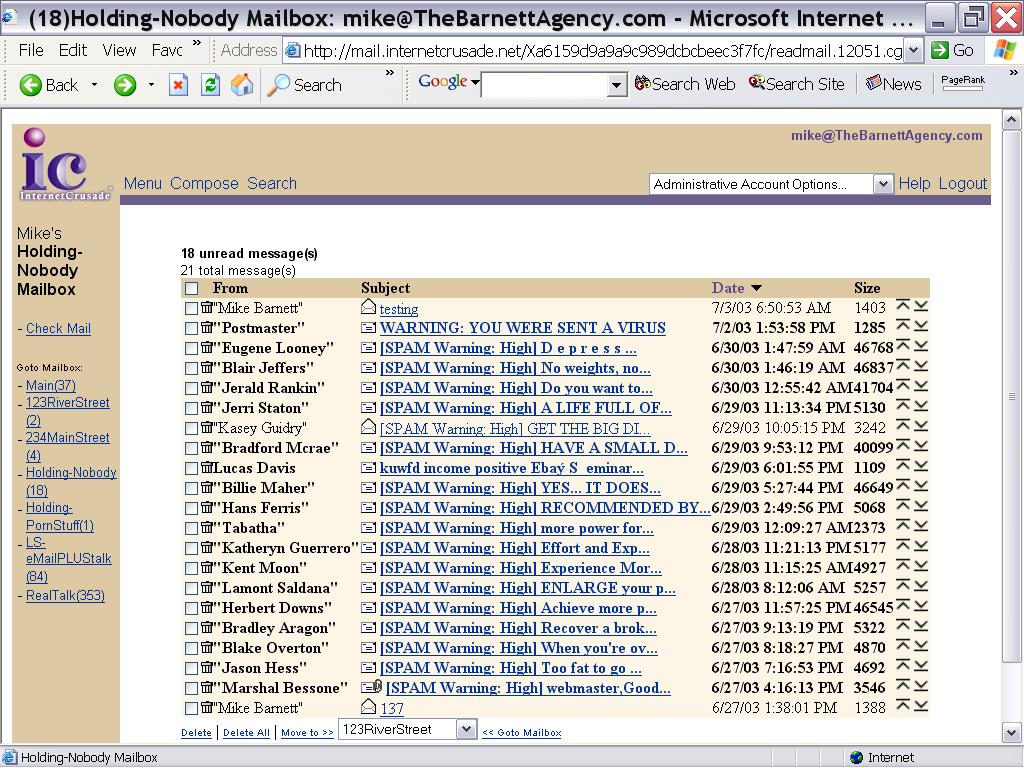Image resolution: width=1024 pixels, height=768 pixels.
Task: Click the Search magnifier toolbar button
Action: [304, 85]
